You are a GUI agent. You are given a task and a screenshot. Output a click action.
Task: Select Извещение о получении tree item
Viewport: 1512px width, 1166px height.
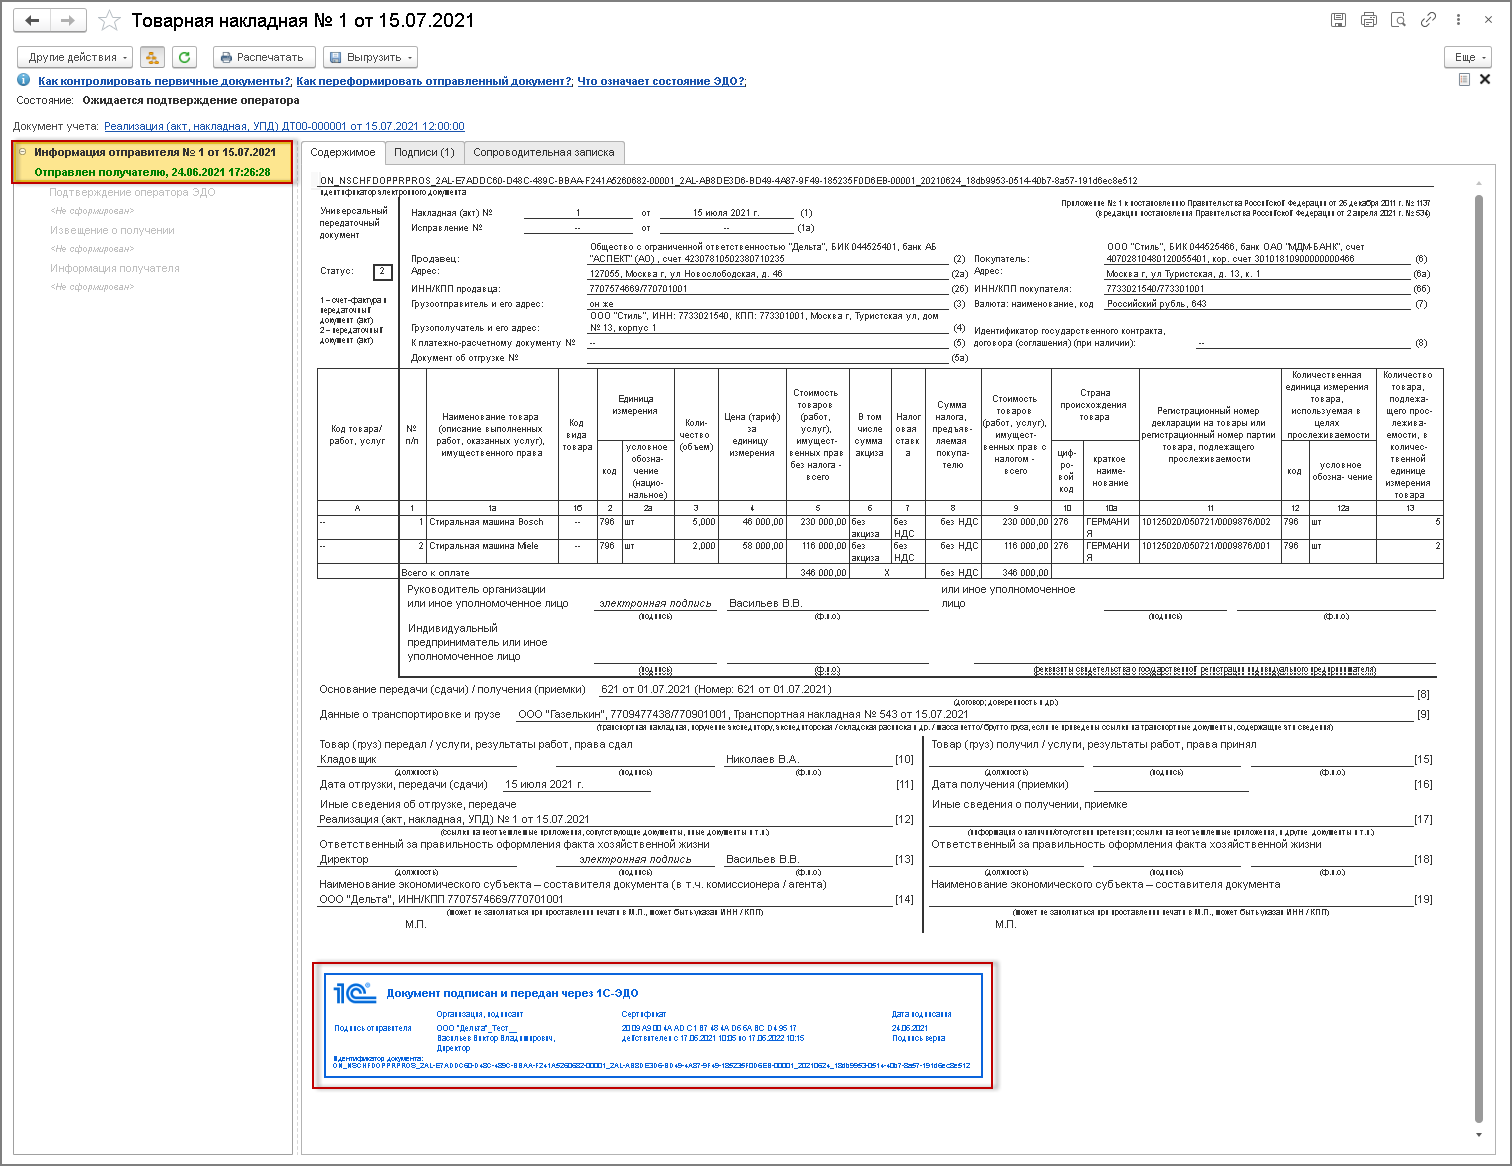click(112, 230)
